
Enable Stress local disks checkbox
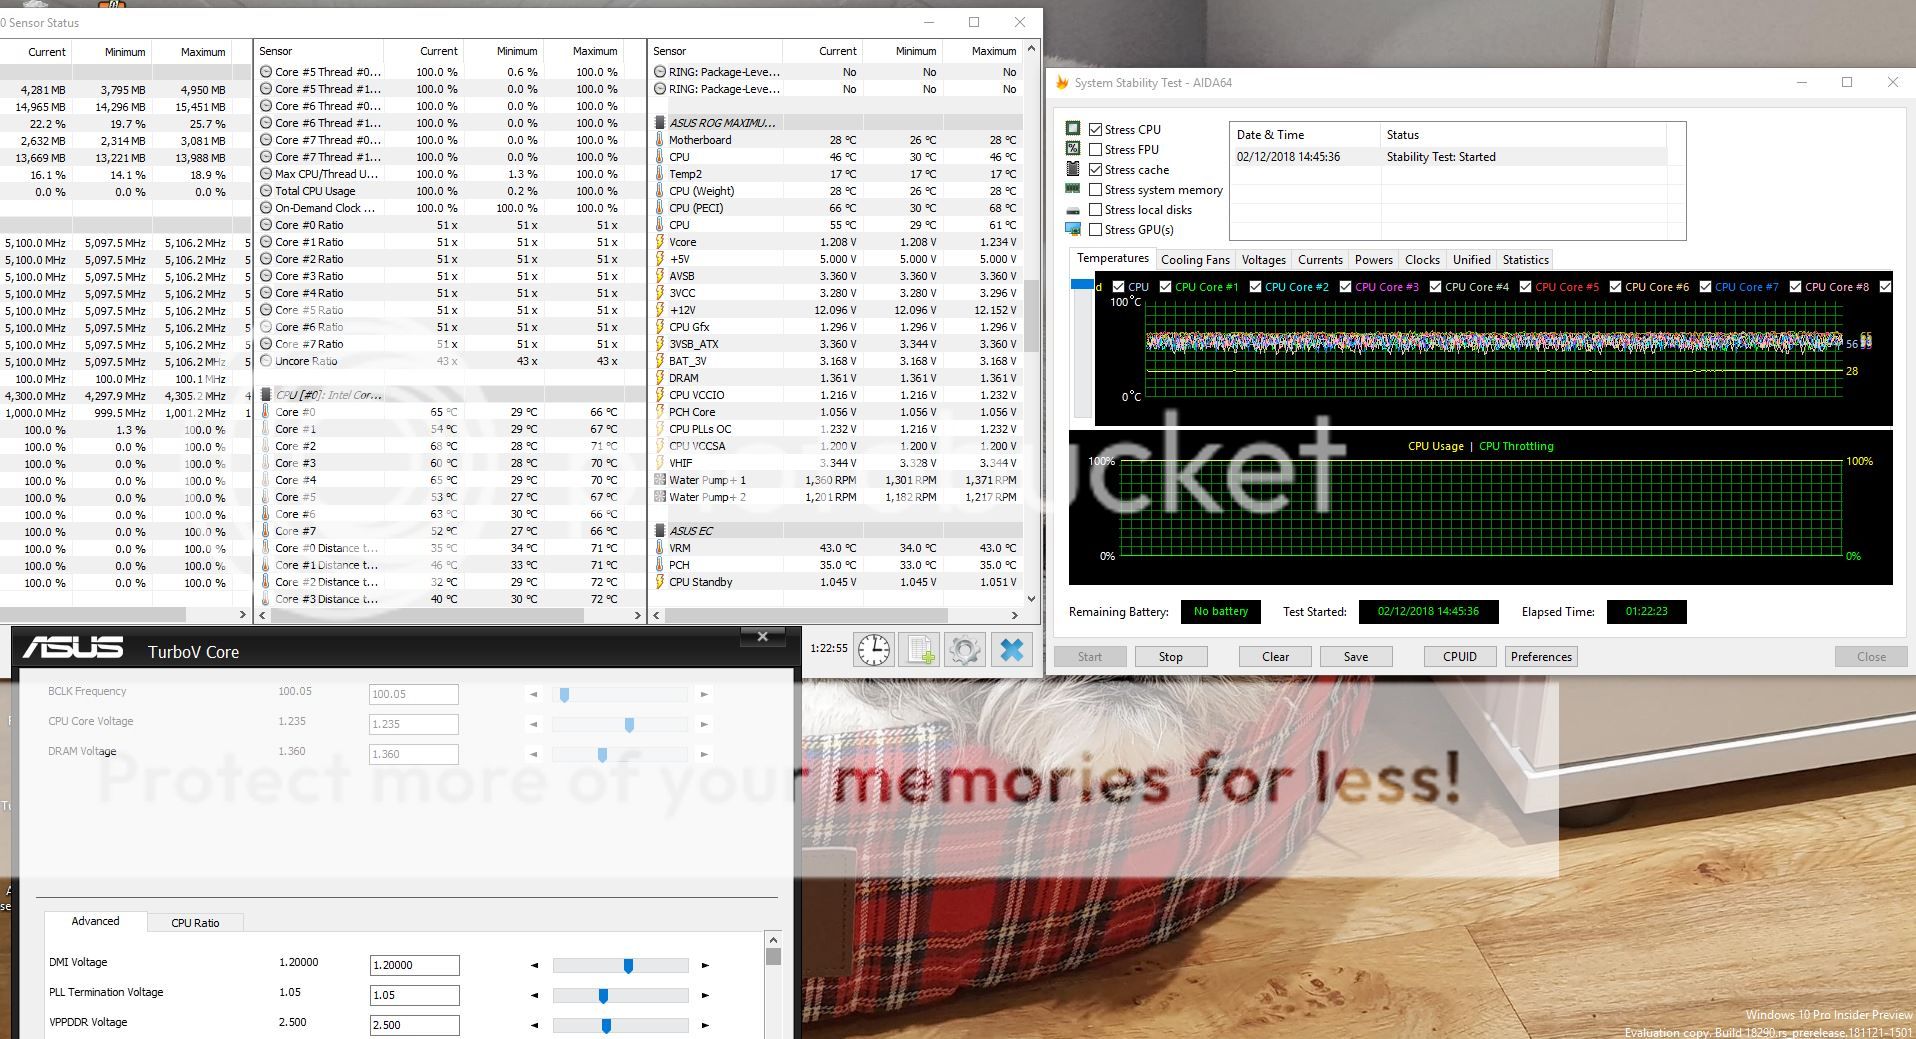click(x=1096, y=209)
